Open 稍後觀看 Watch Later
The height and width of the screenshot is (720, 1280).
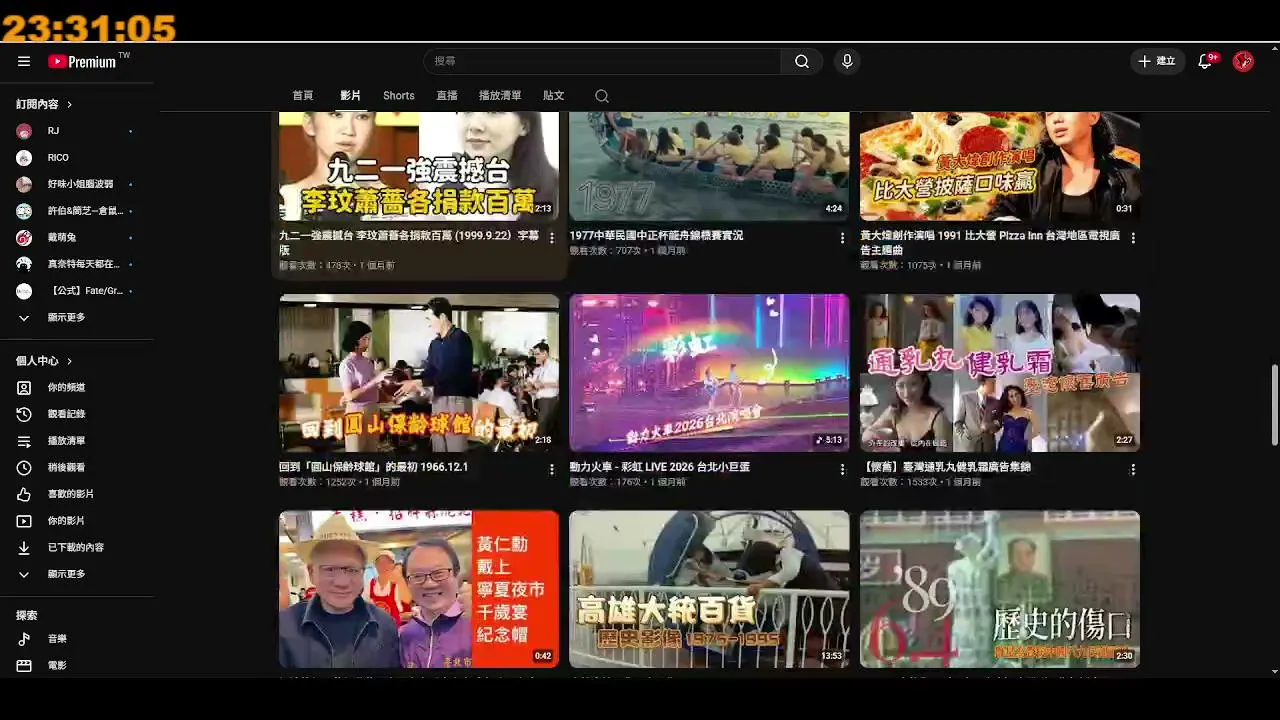(x=77, y=467)
